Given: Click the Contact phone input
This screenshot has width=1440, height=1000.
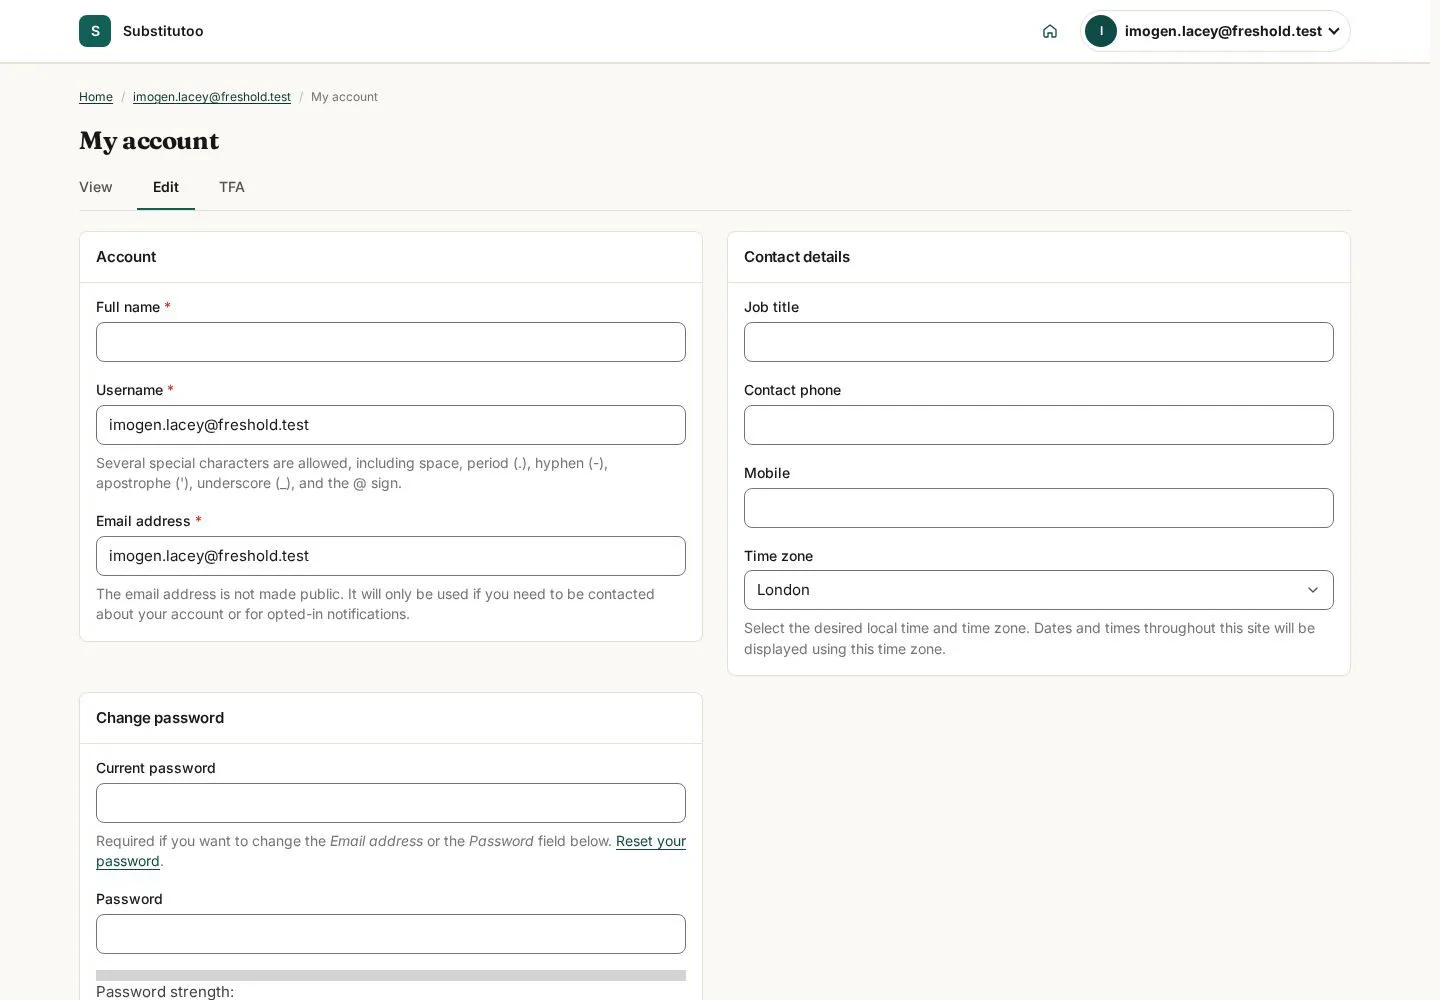Looking at the screenshot, I should click(1039, 425).
